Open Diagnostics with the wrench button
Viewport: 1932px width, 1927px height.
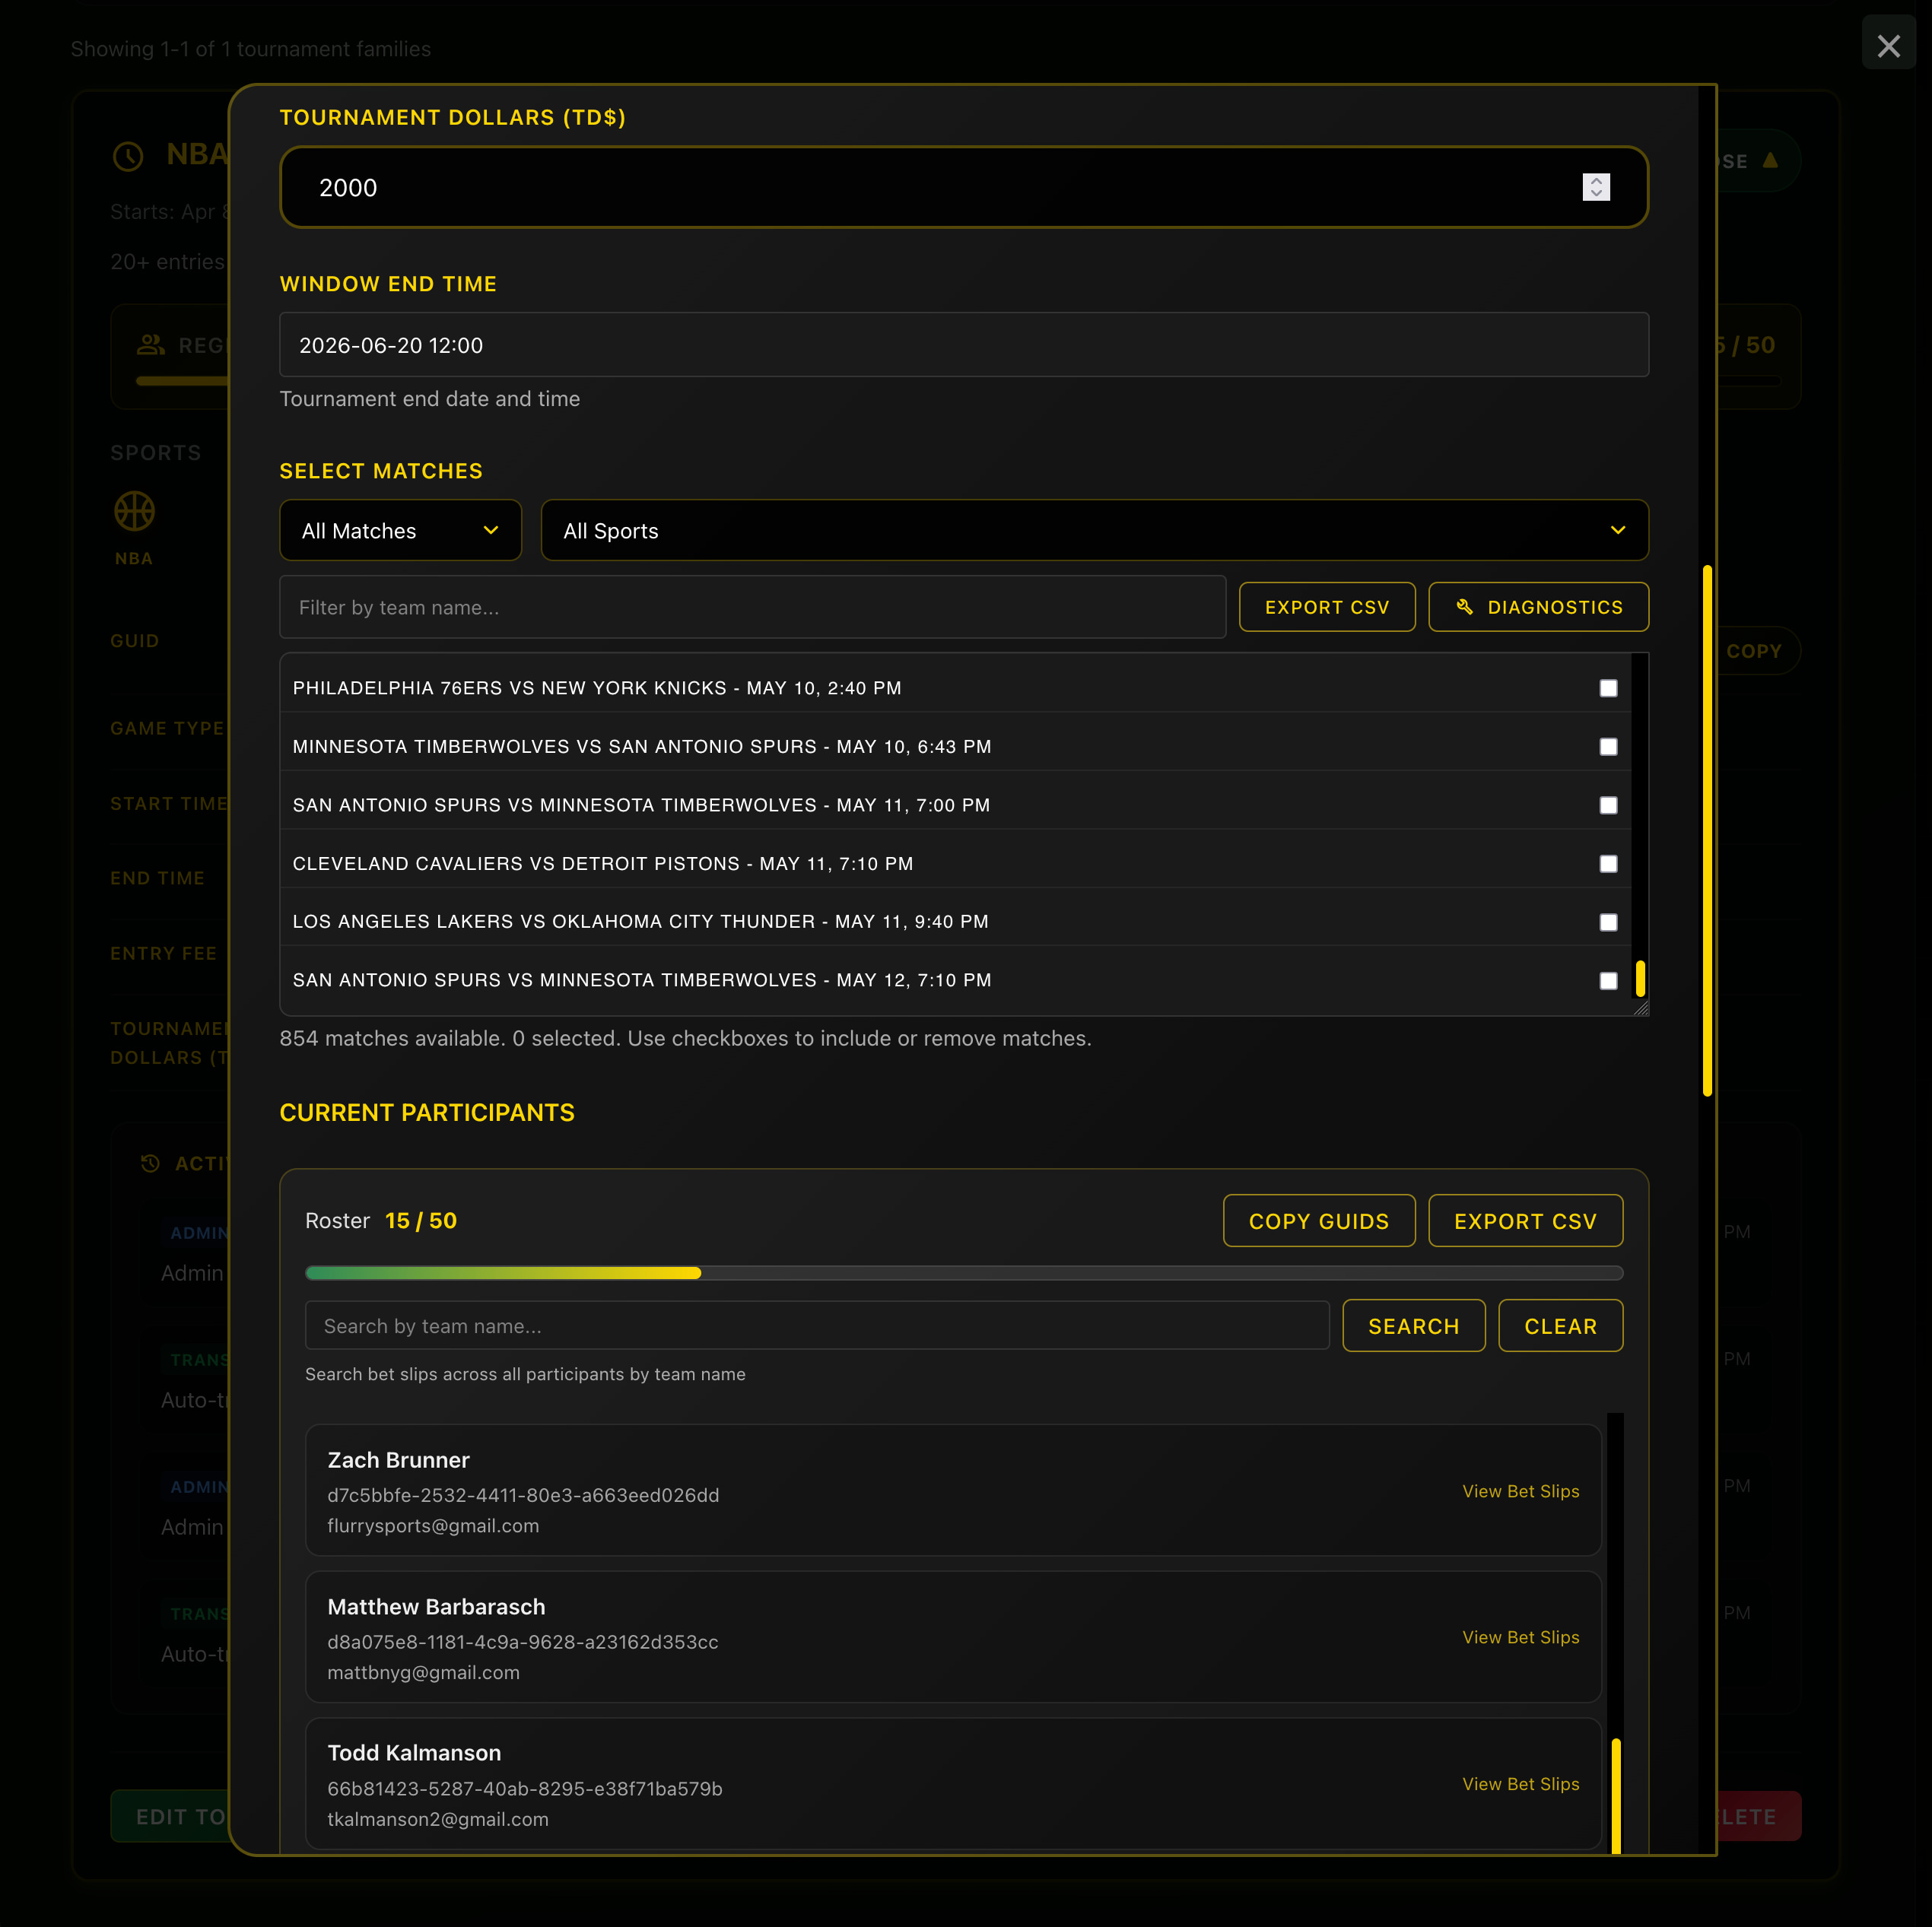pos(1538,607)
